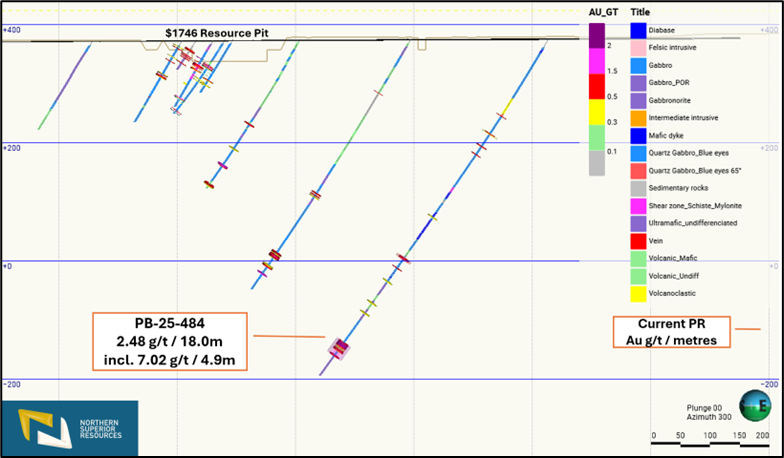Select the Diabase legend color swatch
This screenshot has height=458, width=784.
point(638,30)
